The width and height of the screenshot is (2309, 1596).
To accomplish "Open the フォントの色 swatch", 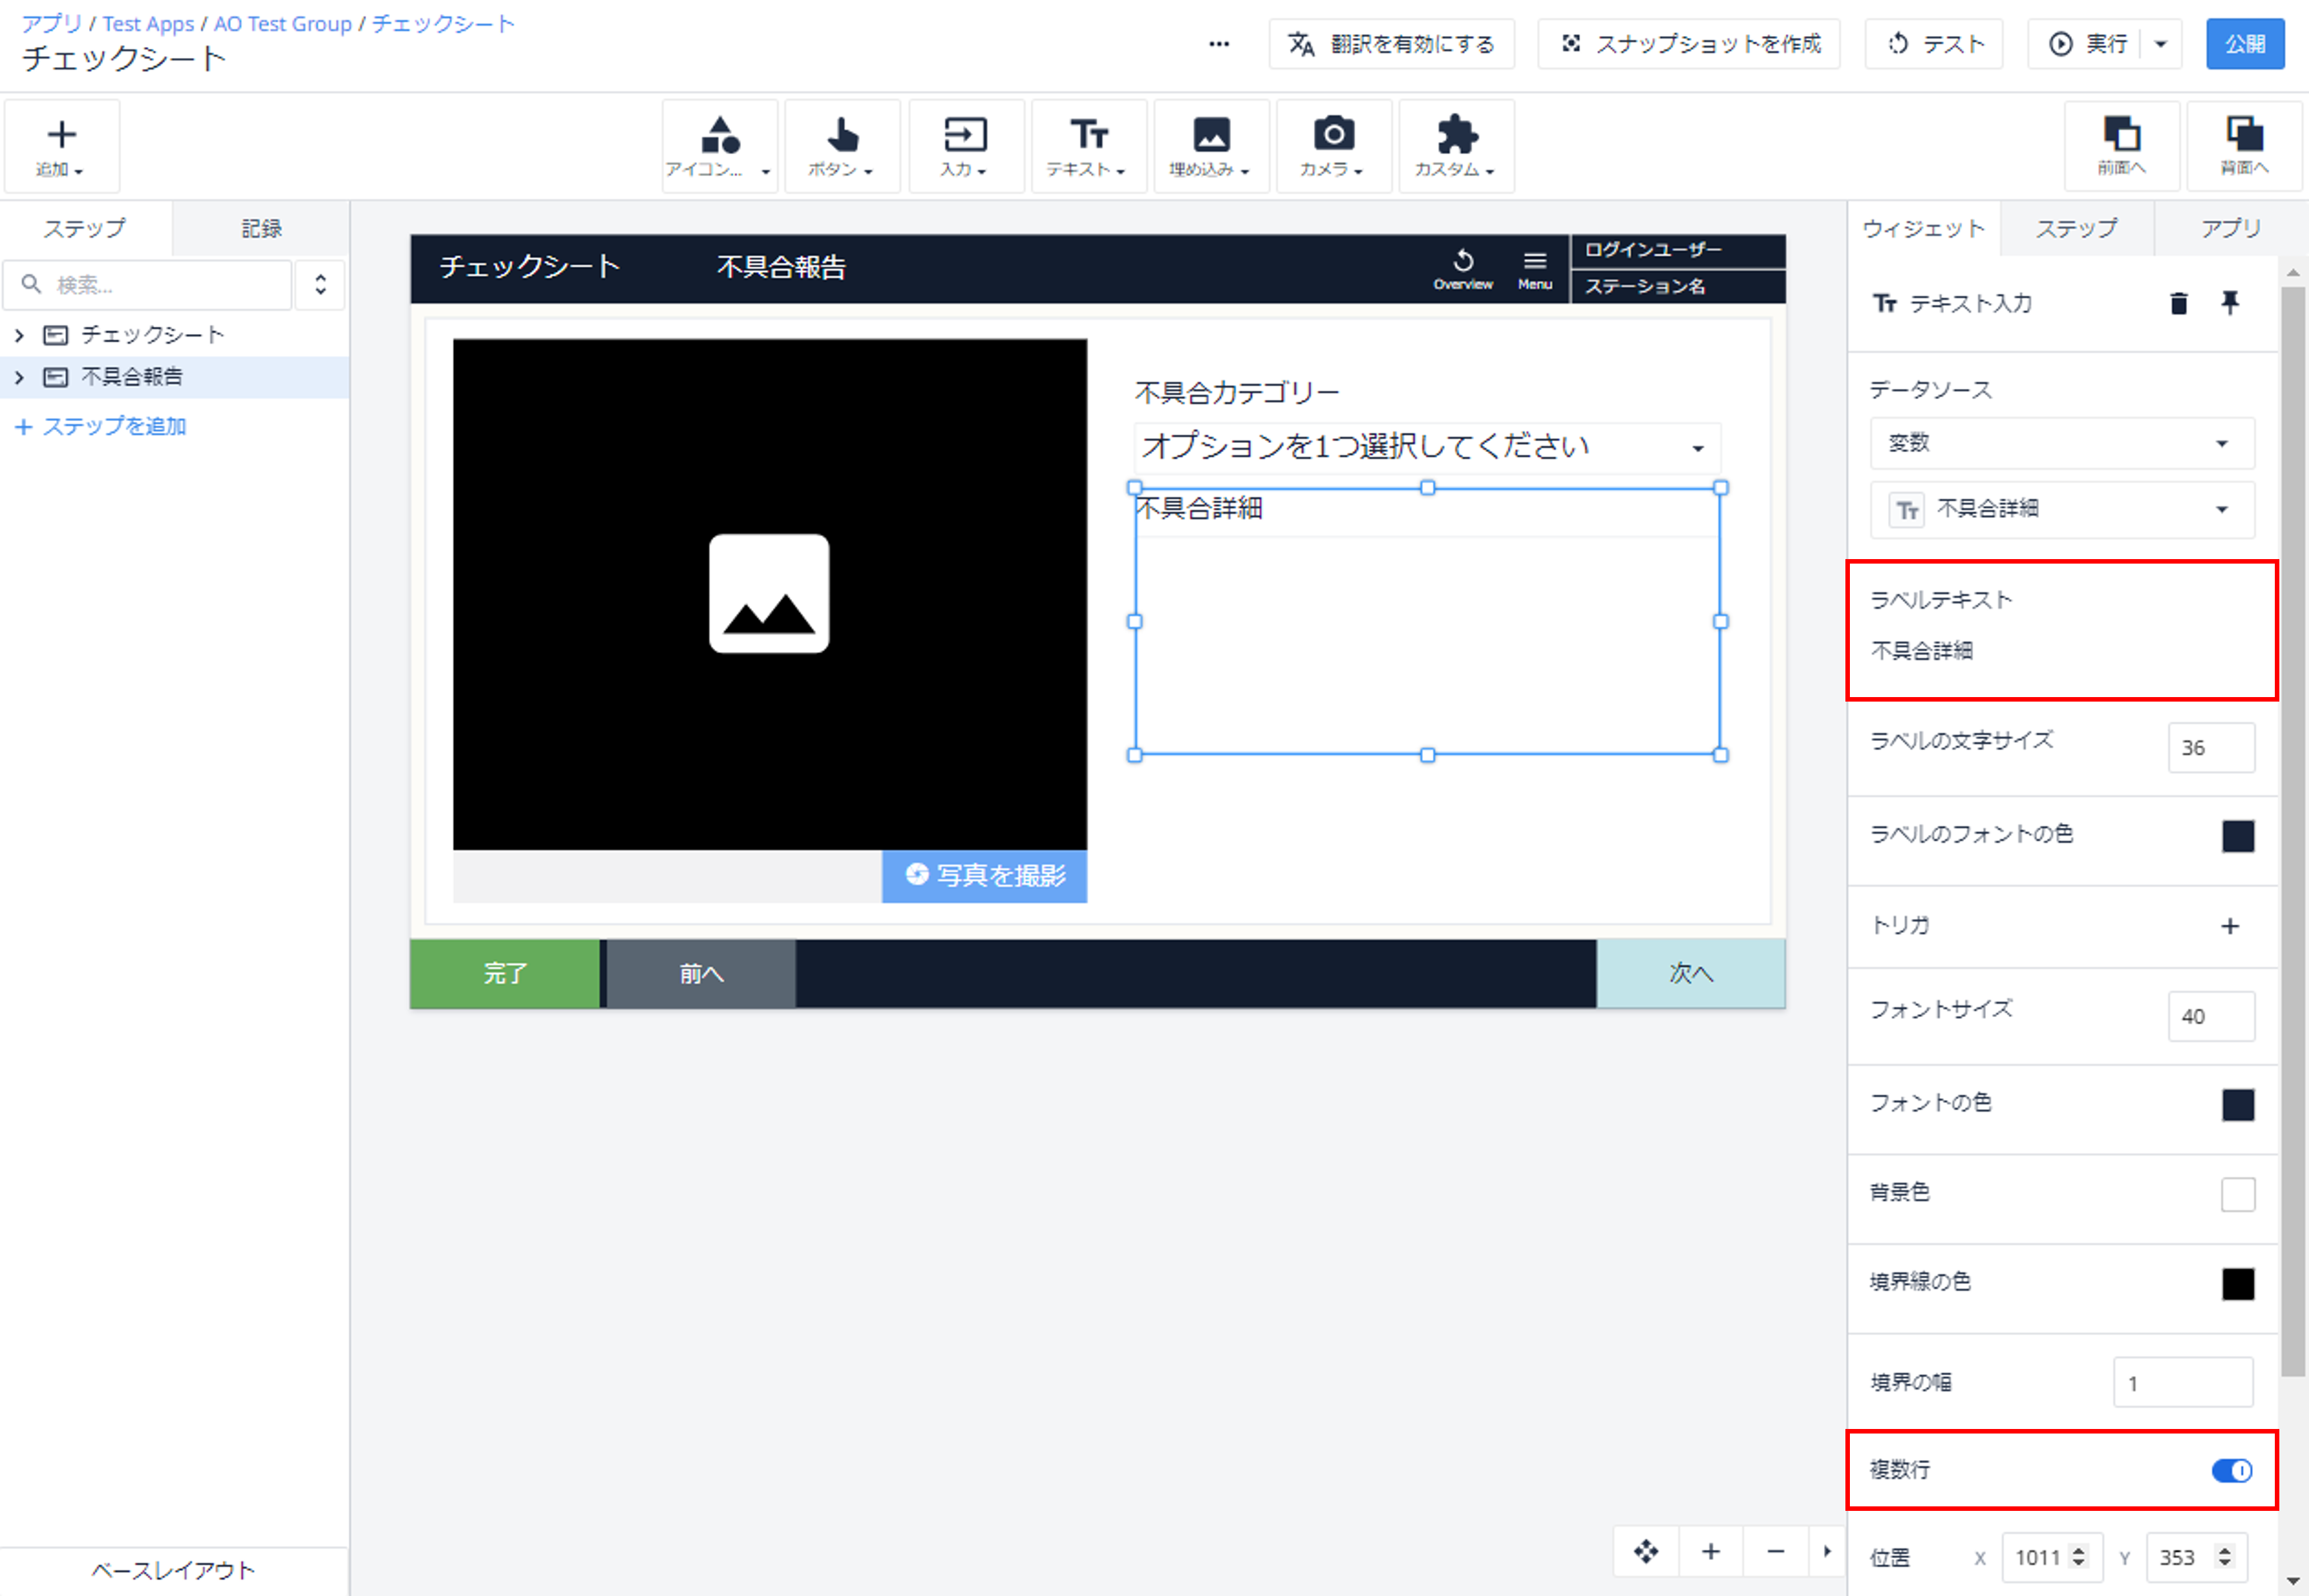I will click(2238, 1105).
